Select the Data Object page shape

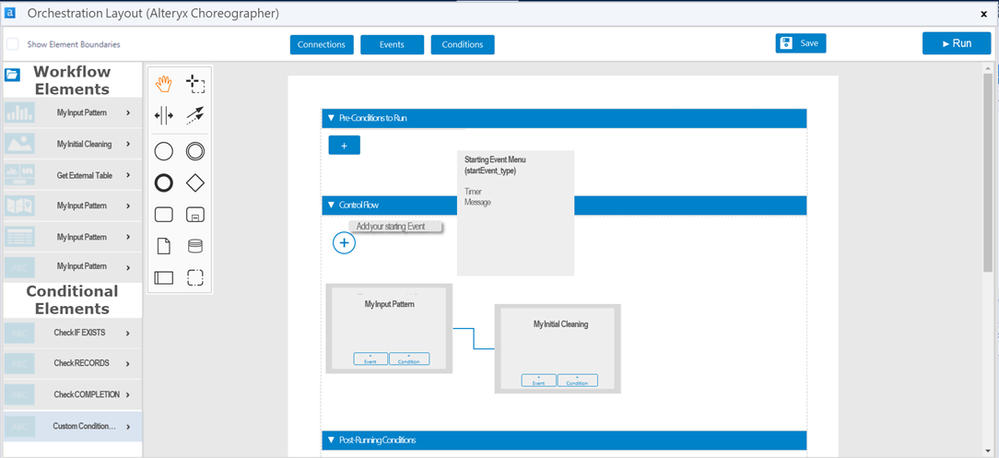point(164,246)
